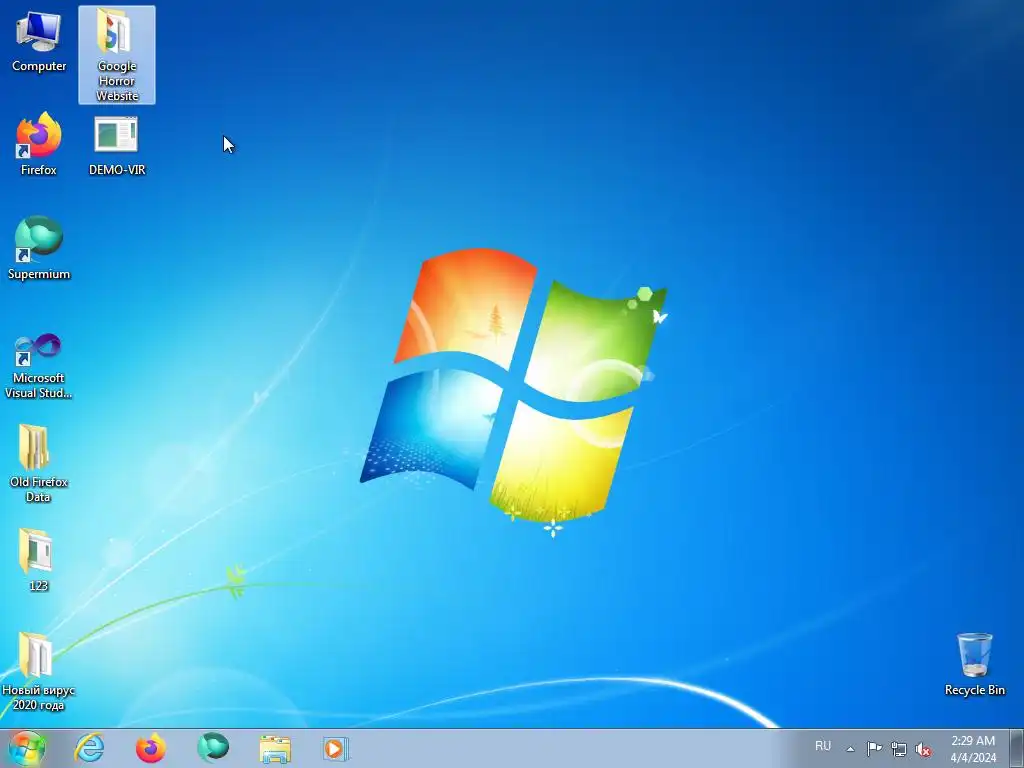Open Windows Explorer from the taskbar
Viewport: 1024px width, 768px height.
point(275,748)
